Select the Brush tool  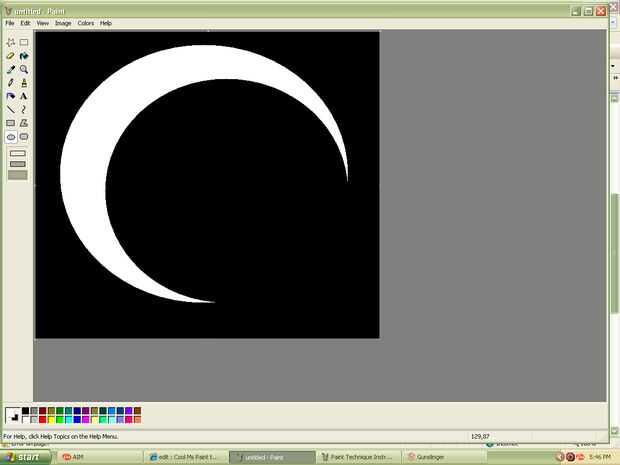coord(24,83)
